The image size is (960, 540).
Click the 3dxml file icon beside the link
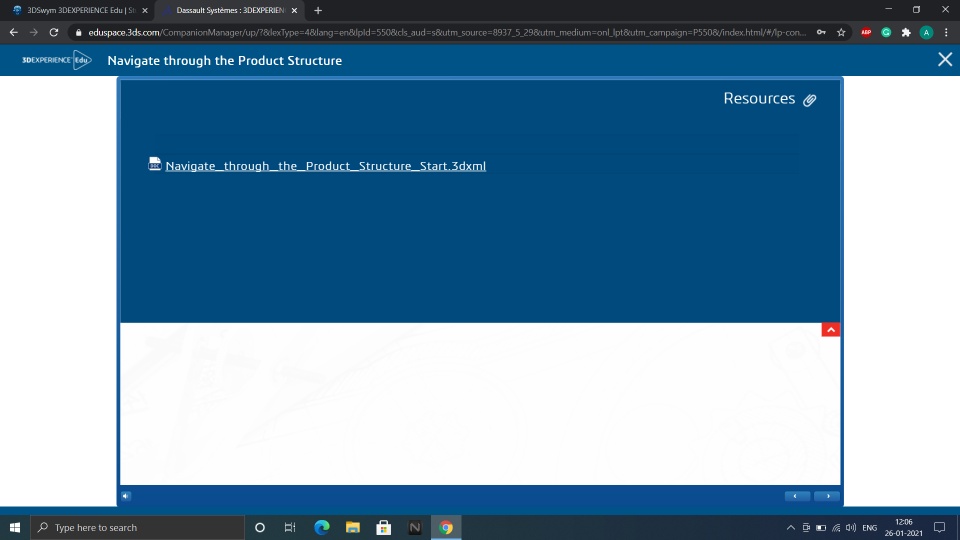pos(155,163)
